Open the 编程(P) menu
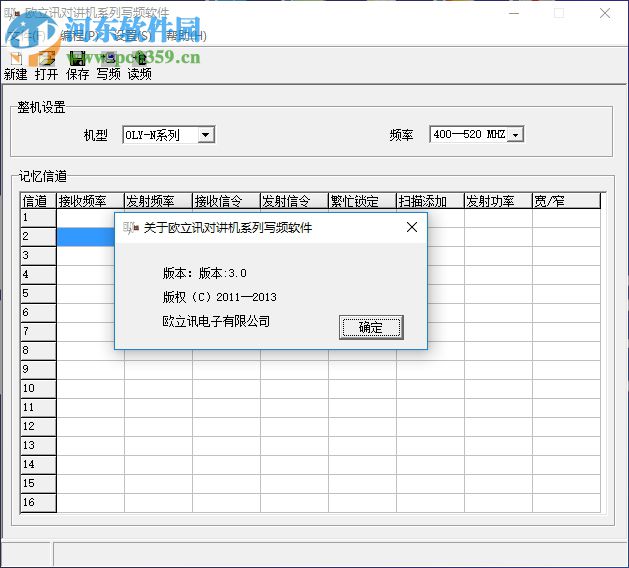629x568 pixels. tap(80, 36)
